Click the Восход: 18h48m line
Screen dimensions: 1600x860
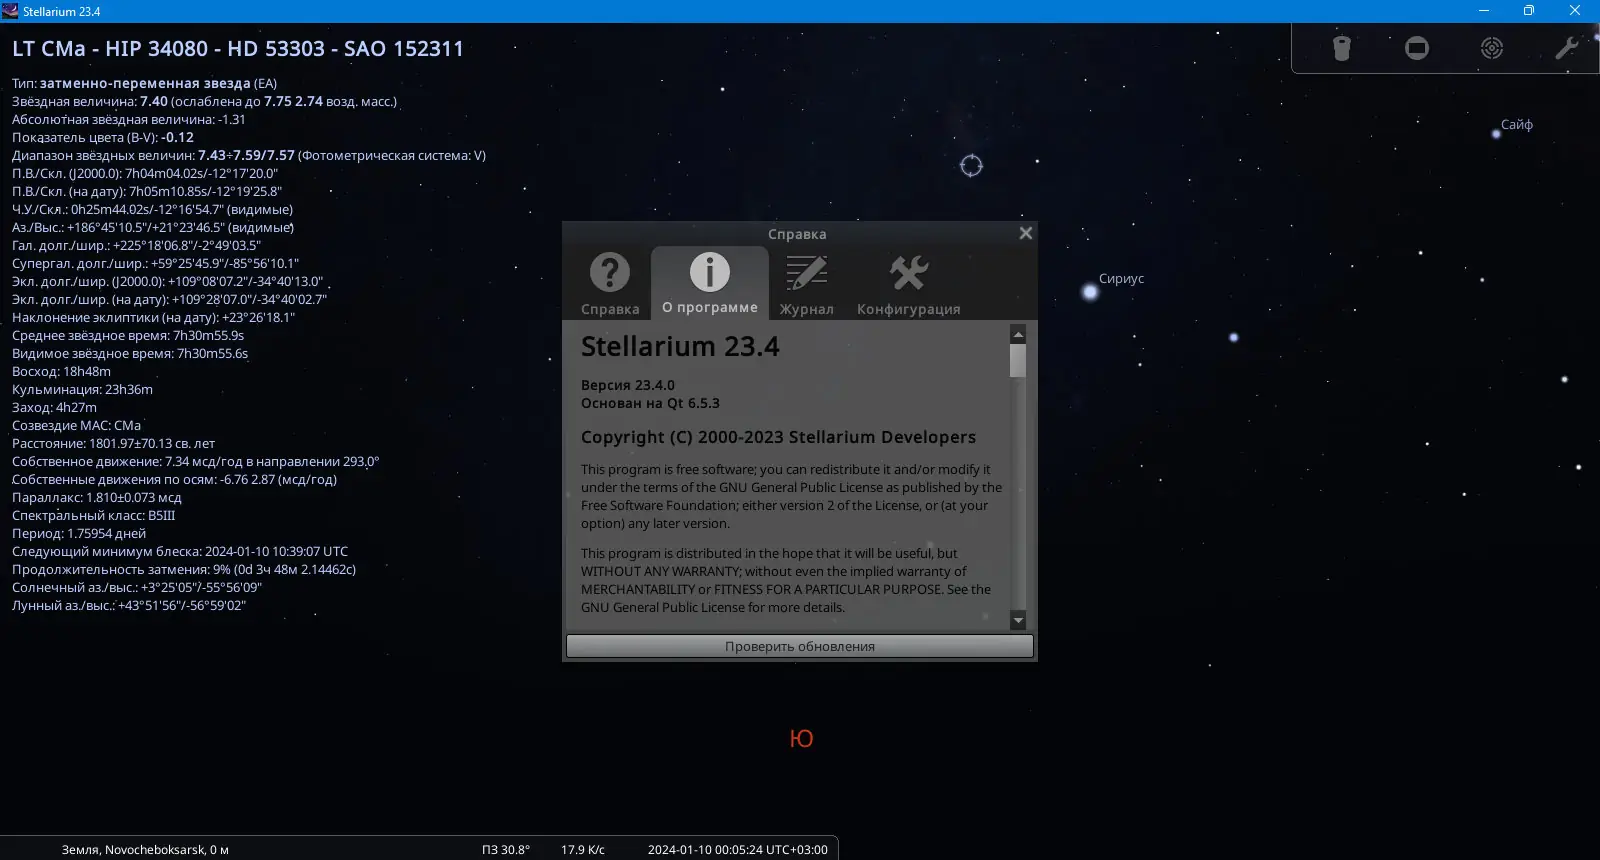[62, 371]
